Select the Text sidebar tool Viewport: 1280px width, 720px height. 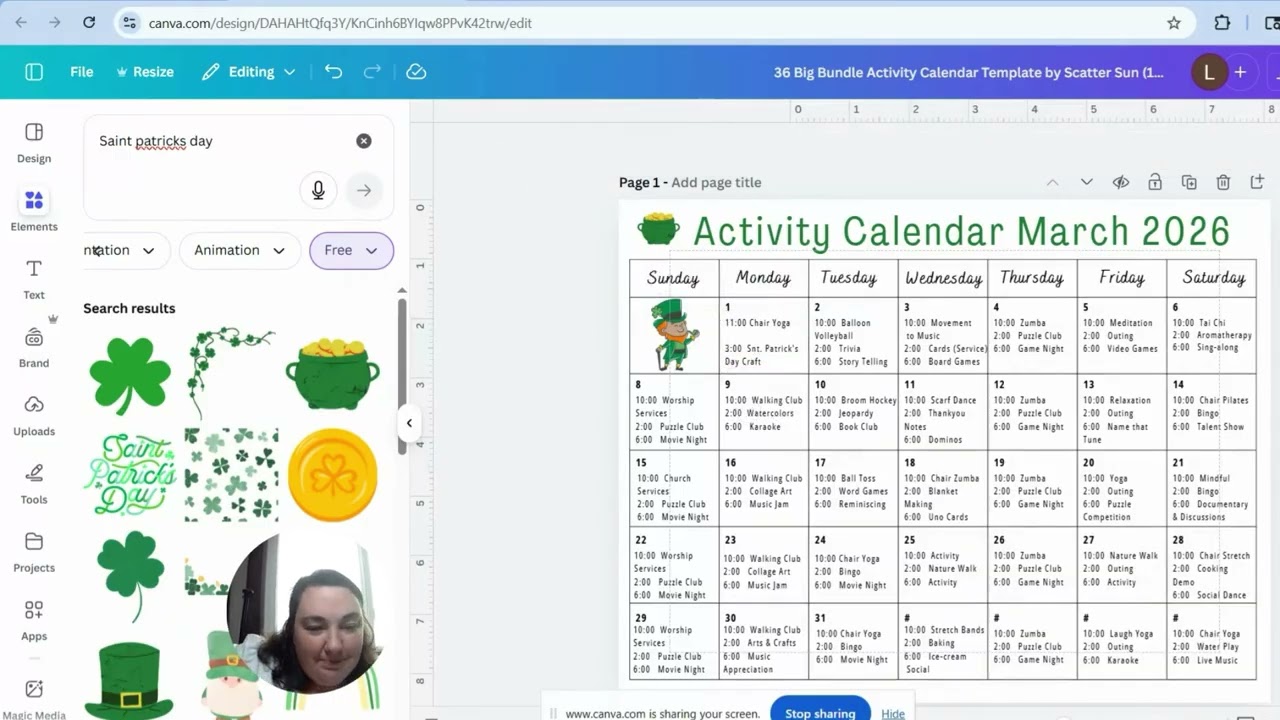click(34, 279)
